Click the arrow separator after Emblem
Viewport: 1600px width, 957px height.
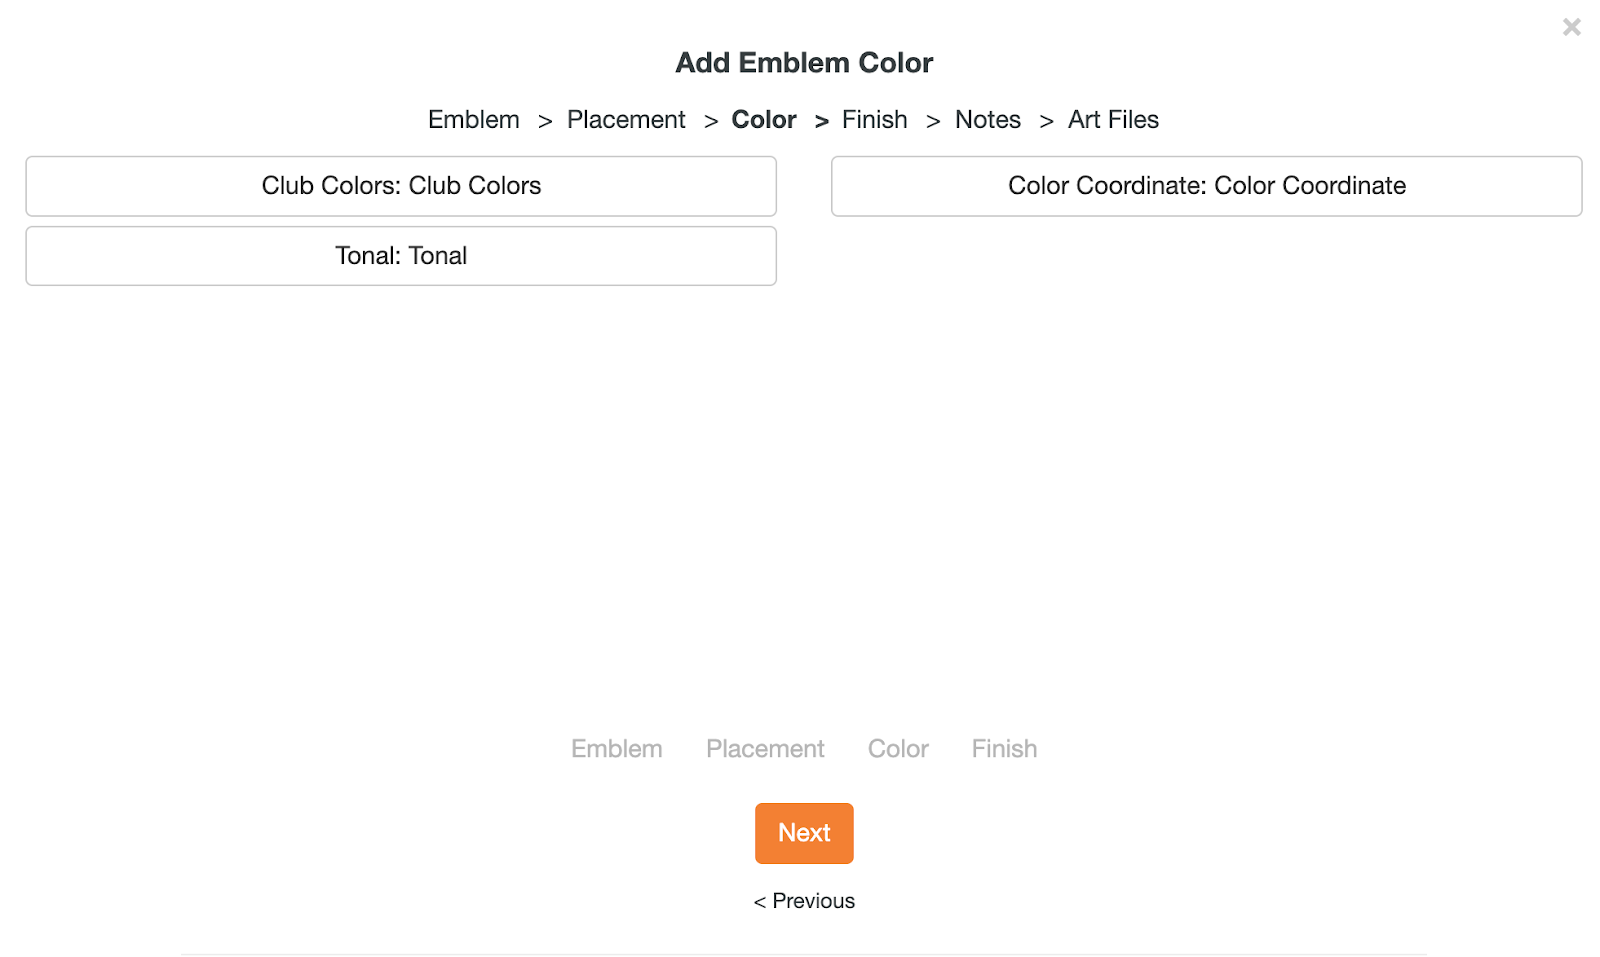click(x=545, y=121)
